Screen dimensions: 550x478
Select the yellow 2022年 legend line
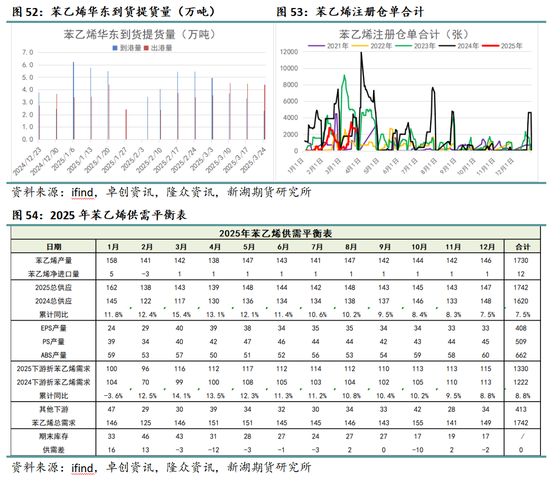360,46
